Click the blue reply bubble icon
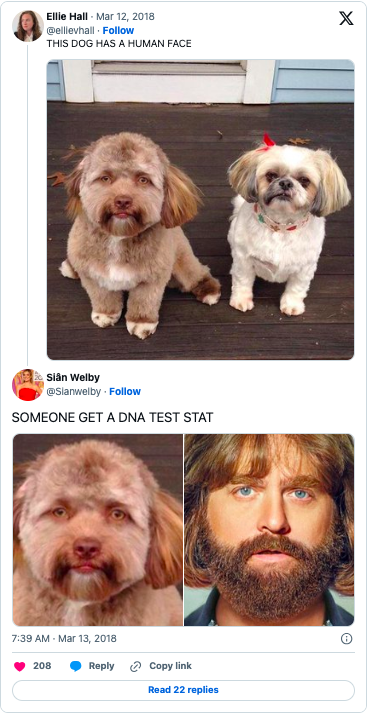 (x=76, y=666)
